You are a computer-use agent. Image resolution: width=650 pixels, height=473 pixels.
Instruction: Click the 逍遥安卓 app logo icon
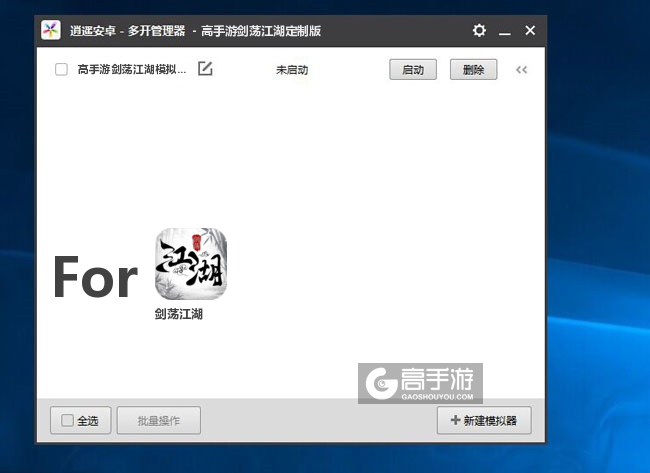pyautogui.click(x=51, y=30)
